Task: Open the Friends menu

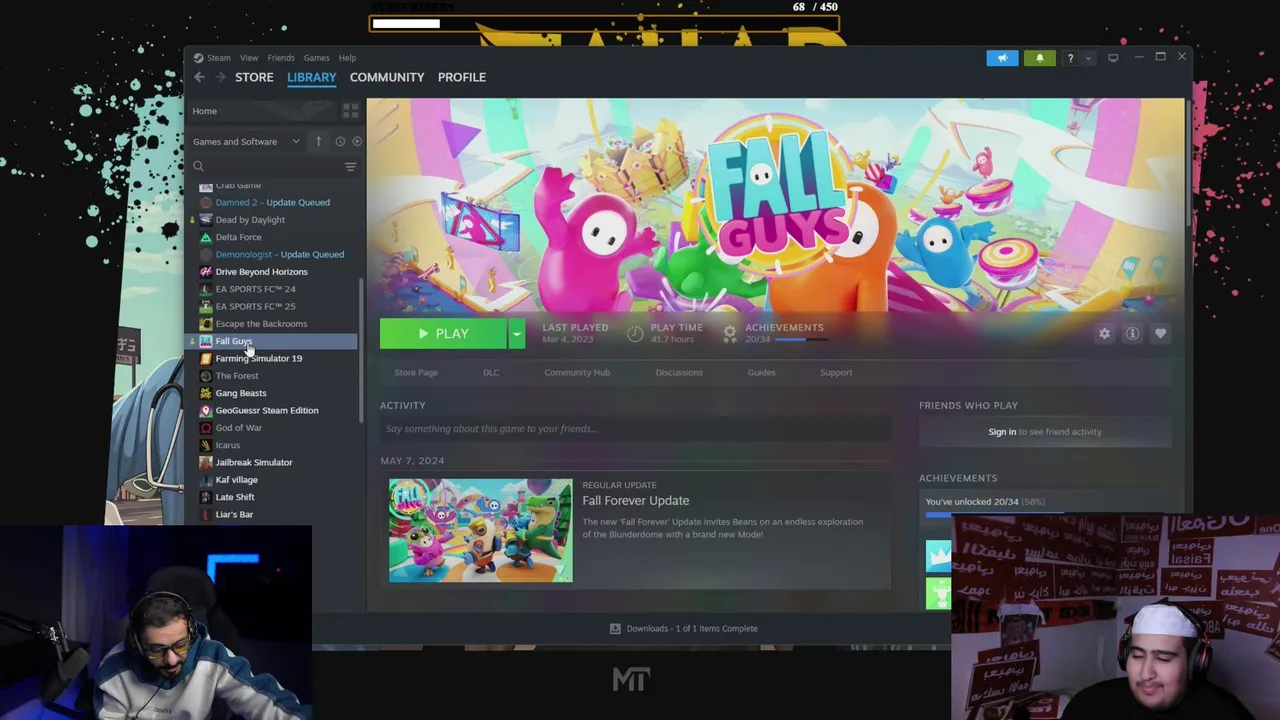Action: 281,58
